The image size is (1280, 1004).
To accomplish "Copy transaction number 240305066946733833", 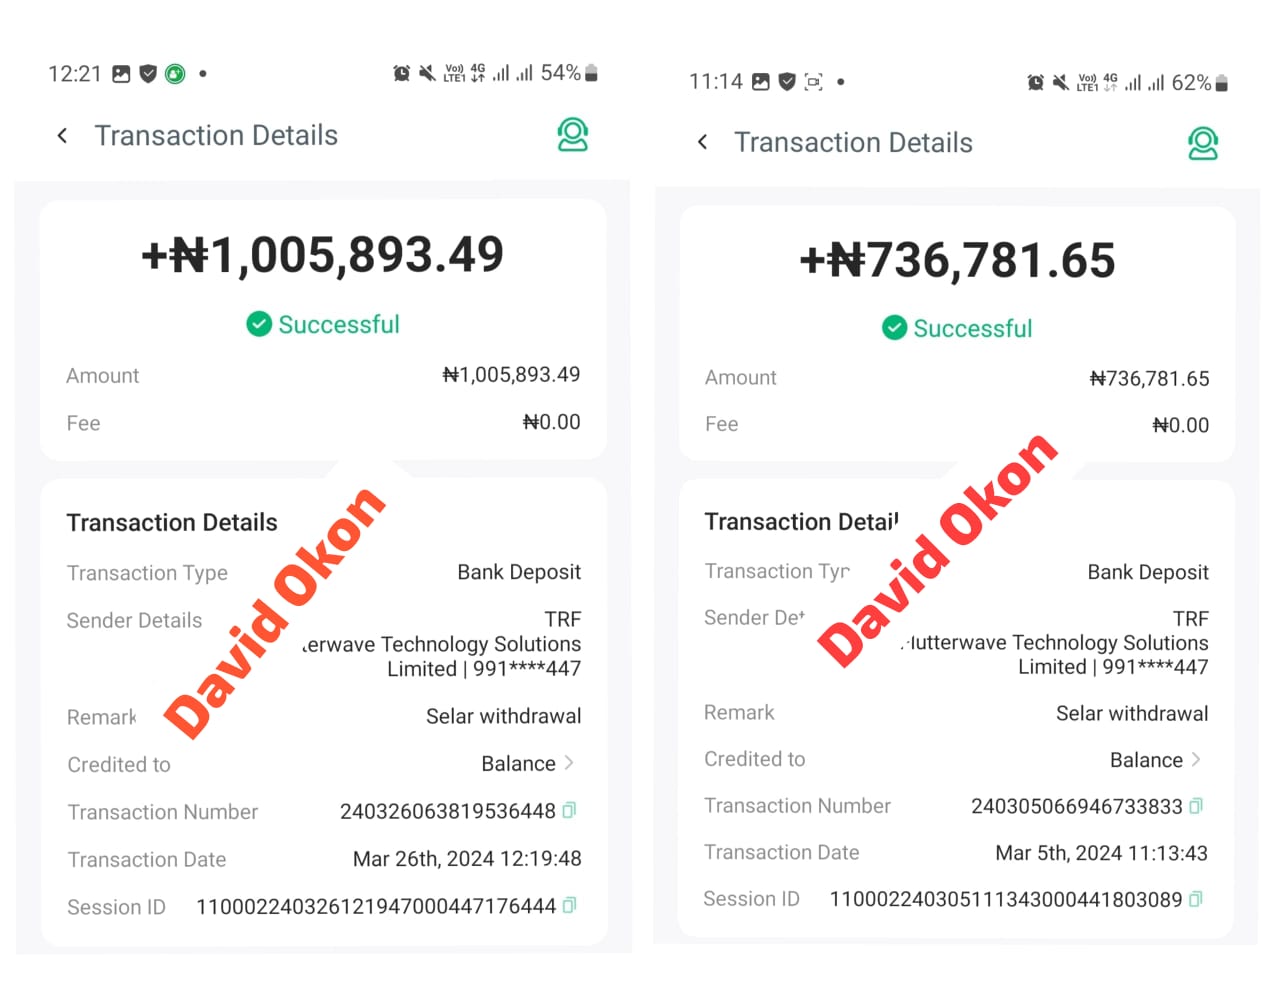I will pos(1197,805).
